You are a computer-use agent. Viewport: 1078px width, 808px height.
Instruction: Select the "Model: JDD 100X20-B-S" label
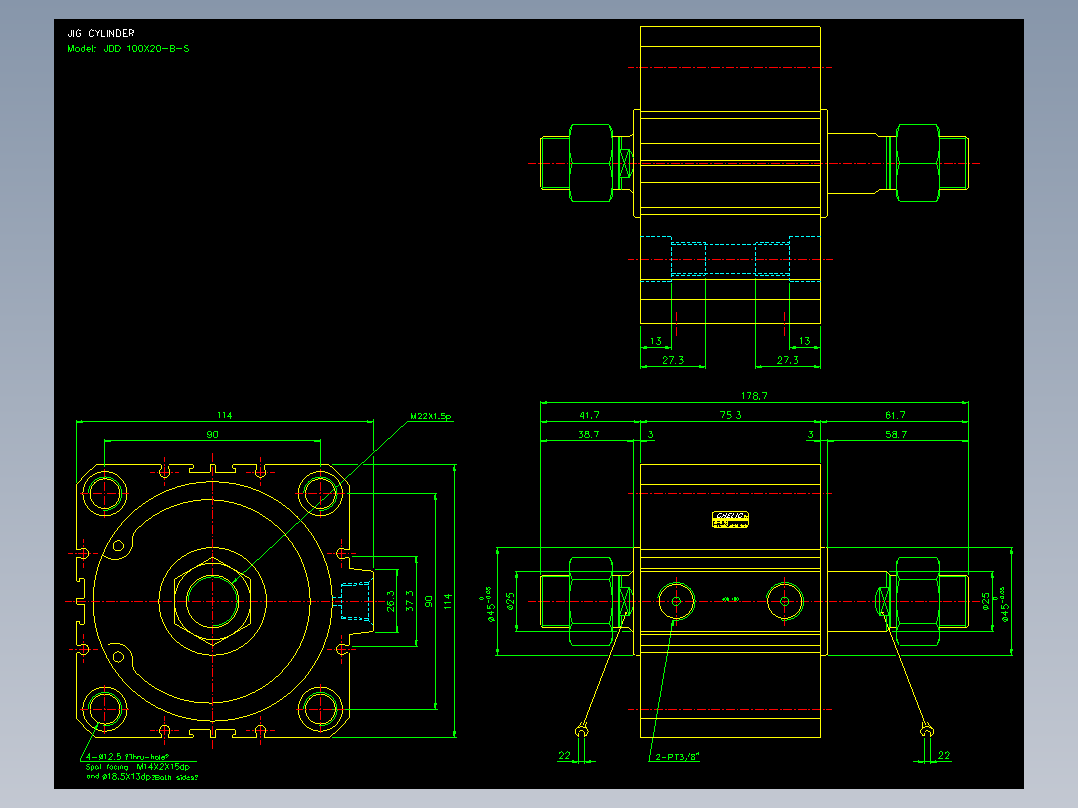coord(128,49)
